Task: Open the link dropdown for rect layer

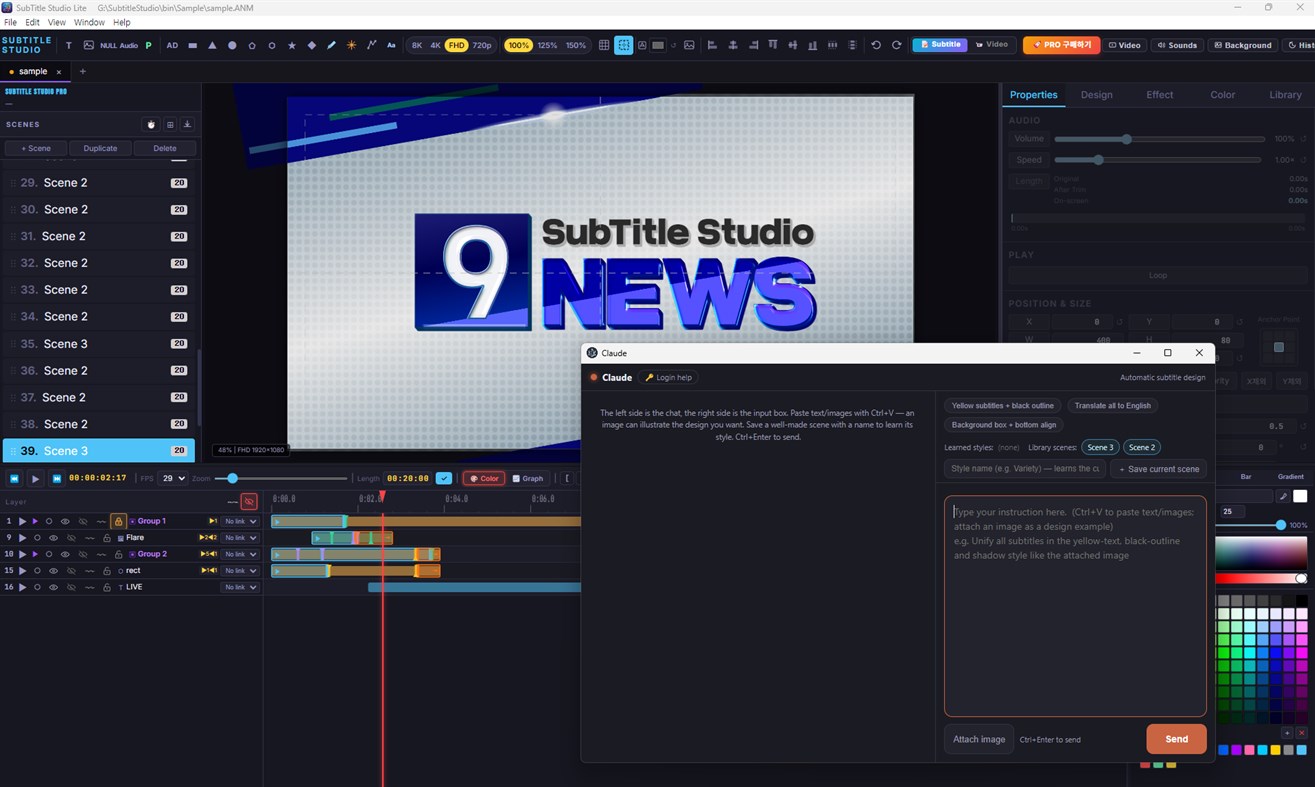Action: 240,570
